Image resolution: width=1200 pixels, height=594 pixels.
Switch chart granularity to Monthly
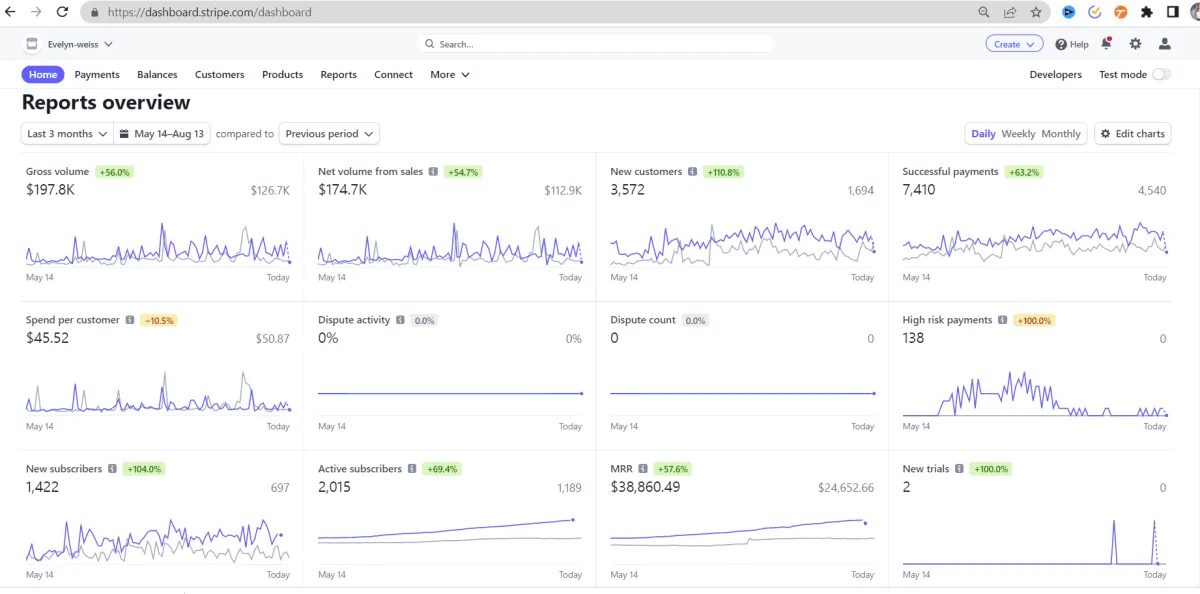[x=1061, y=134]
